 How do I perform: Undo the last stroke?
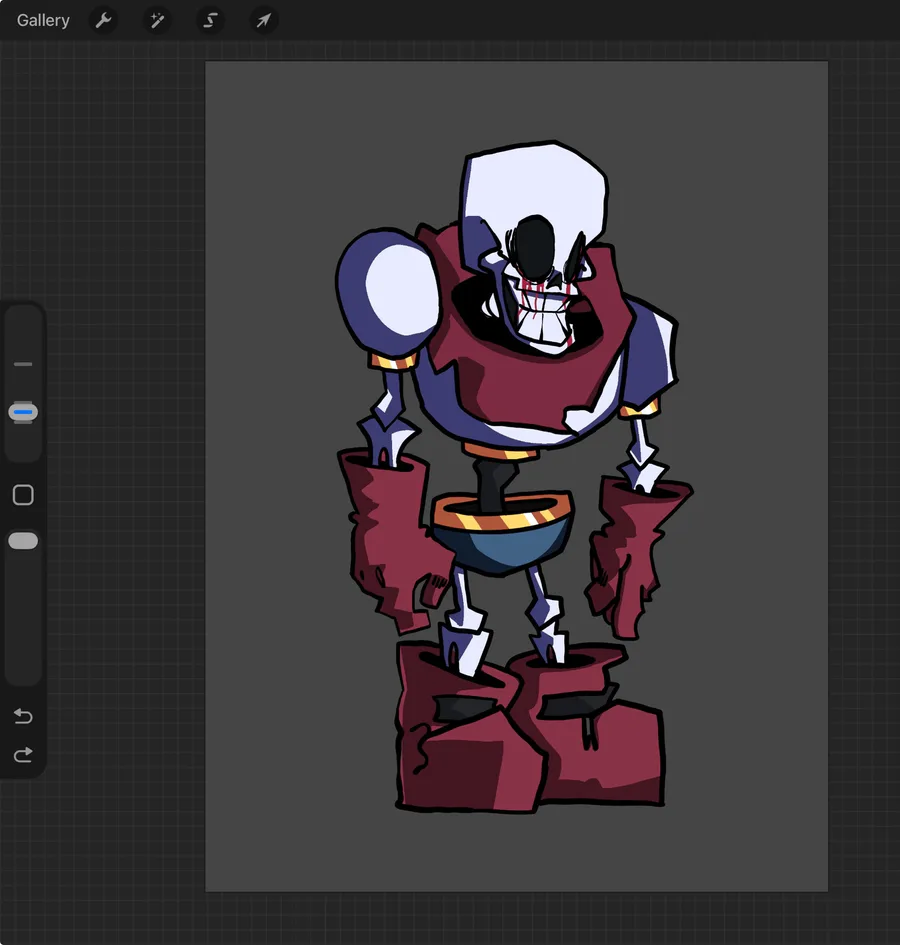tap(23, 715)
